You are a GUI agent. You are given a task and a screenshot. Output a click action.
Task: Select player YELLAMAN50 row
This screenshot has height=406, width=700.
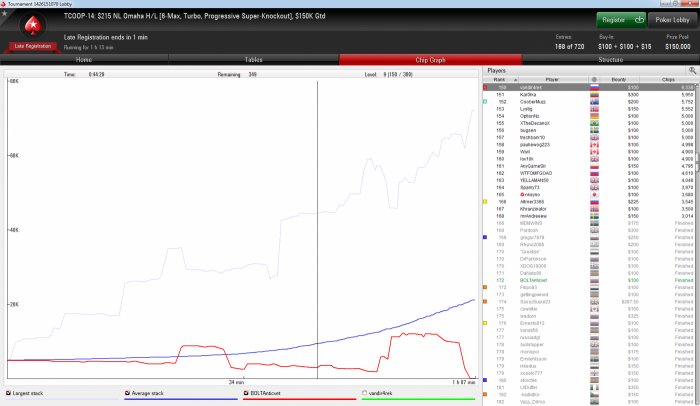589,180
